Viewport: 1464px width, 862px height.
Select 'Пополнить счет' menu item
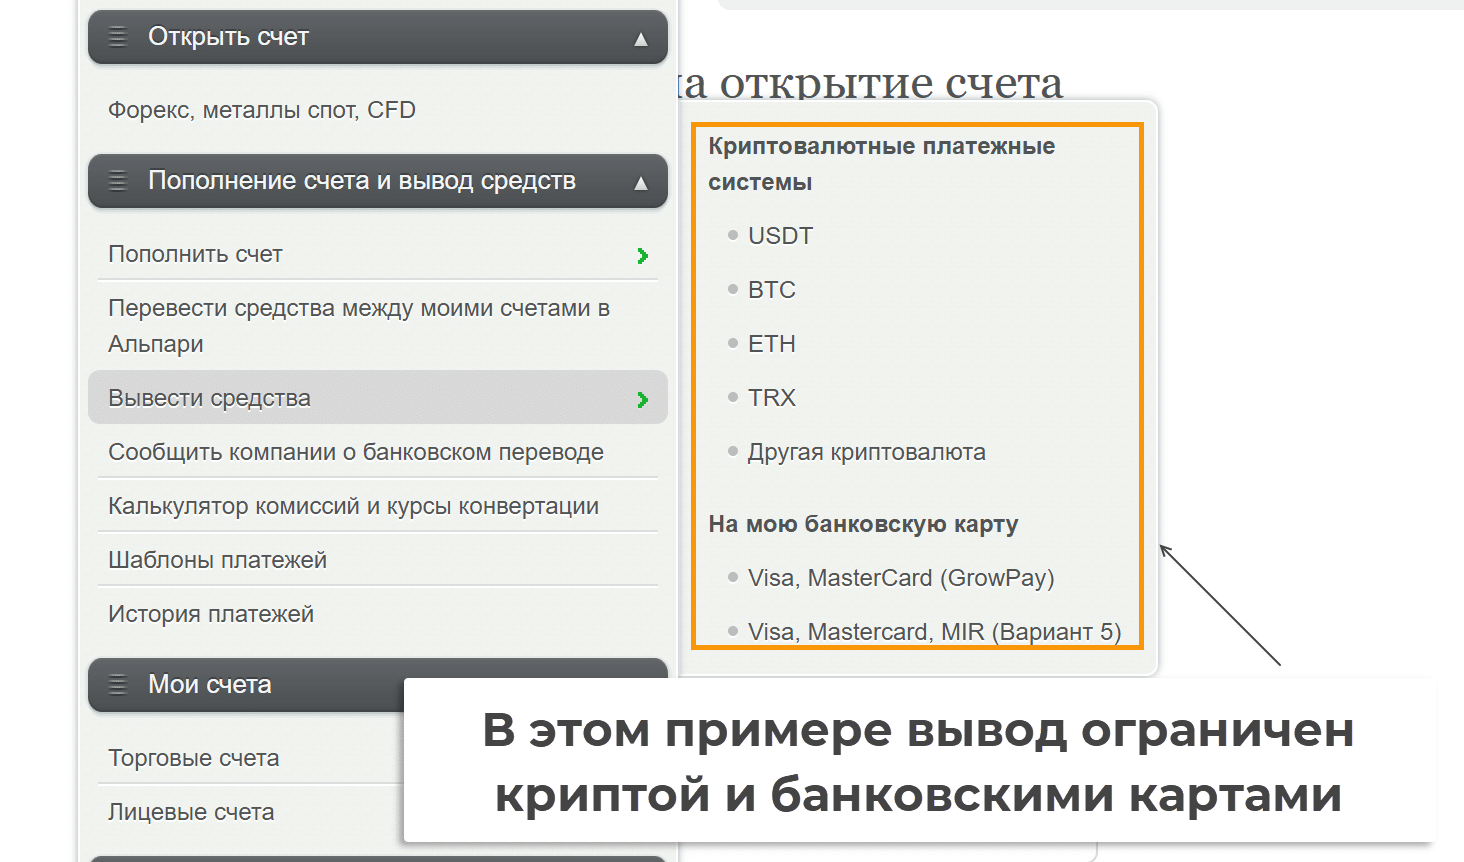pos(195,254)
